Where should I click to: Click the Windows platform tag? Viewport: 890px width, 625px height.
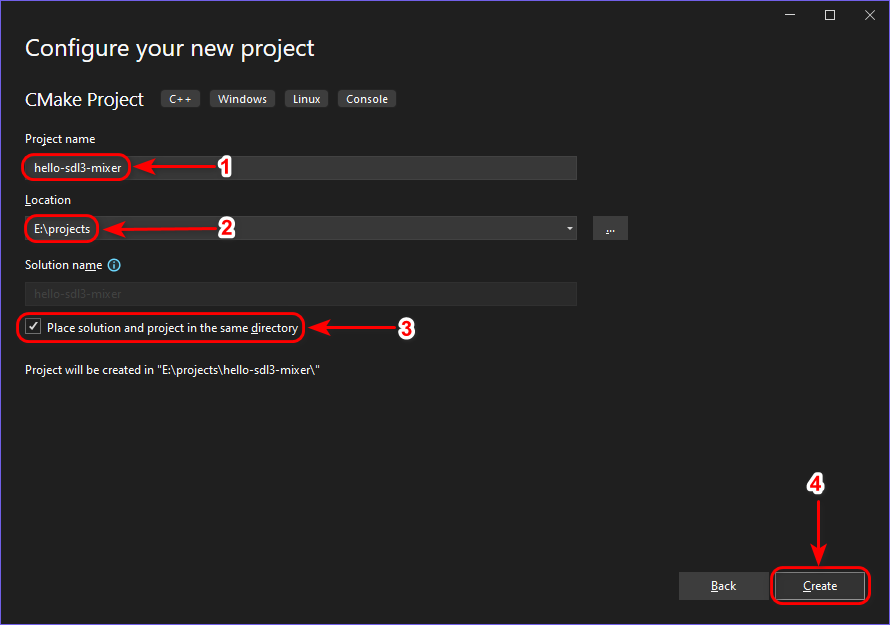(x=242, y=99)
